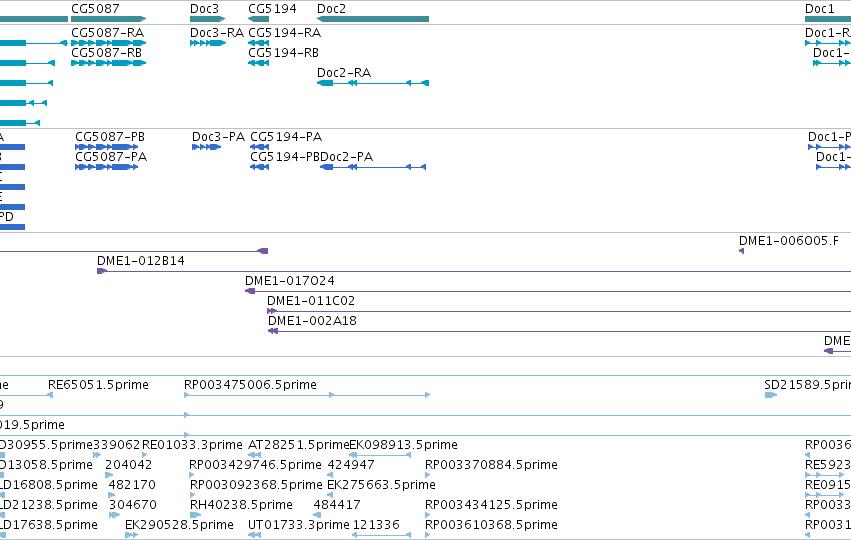Screen dimensions: 851x540
Task: Click the RH40238.5prime EST glyph
Action: pos(195,514)
